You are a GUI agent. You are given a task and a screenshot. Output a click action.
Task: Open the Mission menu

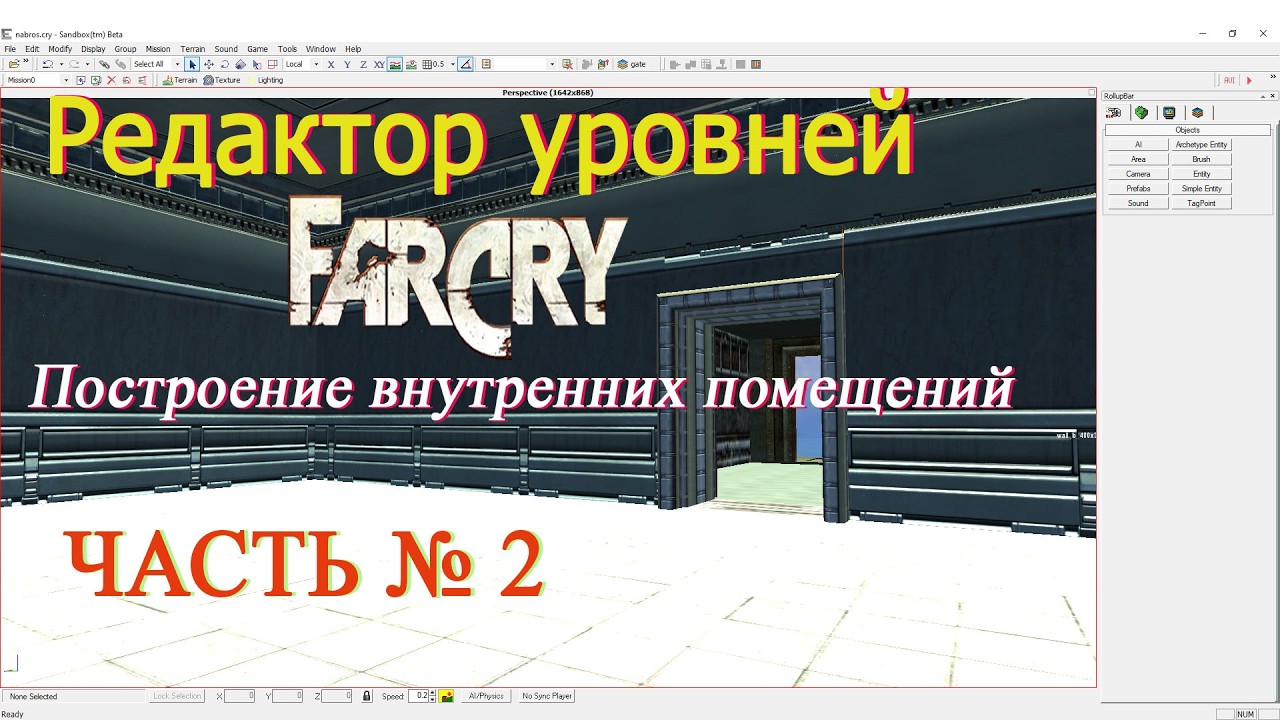158,49
